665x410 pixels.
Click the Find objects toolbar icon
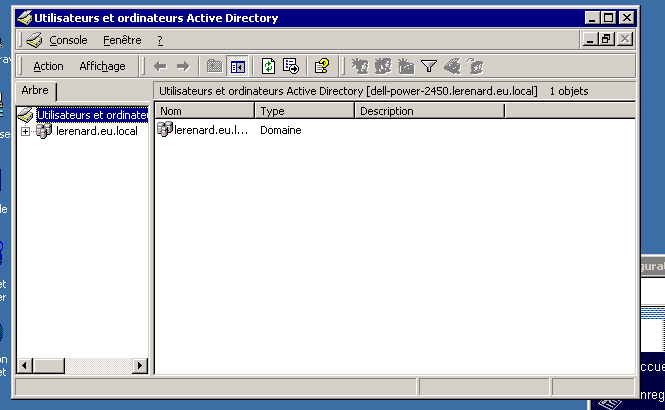coord(452,66)
